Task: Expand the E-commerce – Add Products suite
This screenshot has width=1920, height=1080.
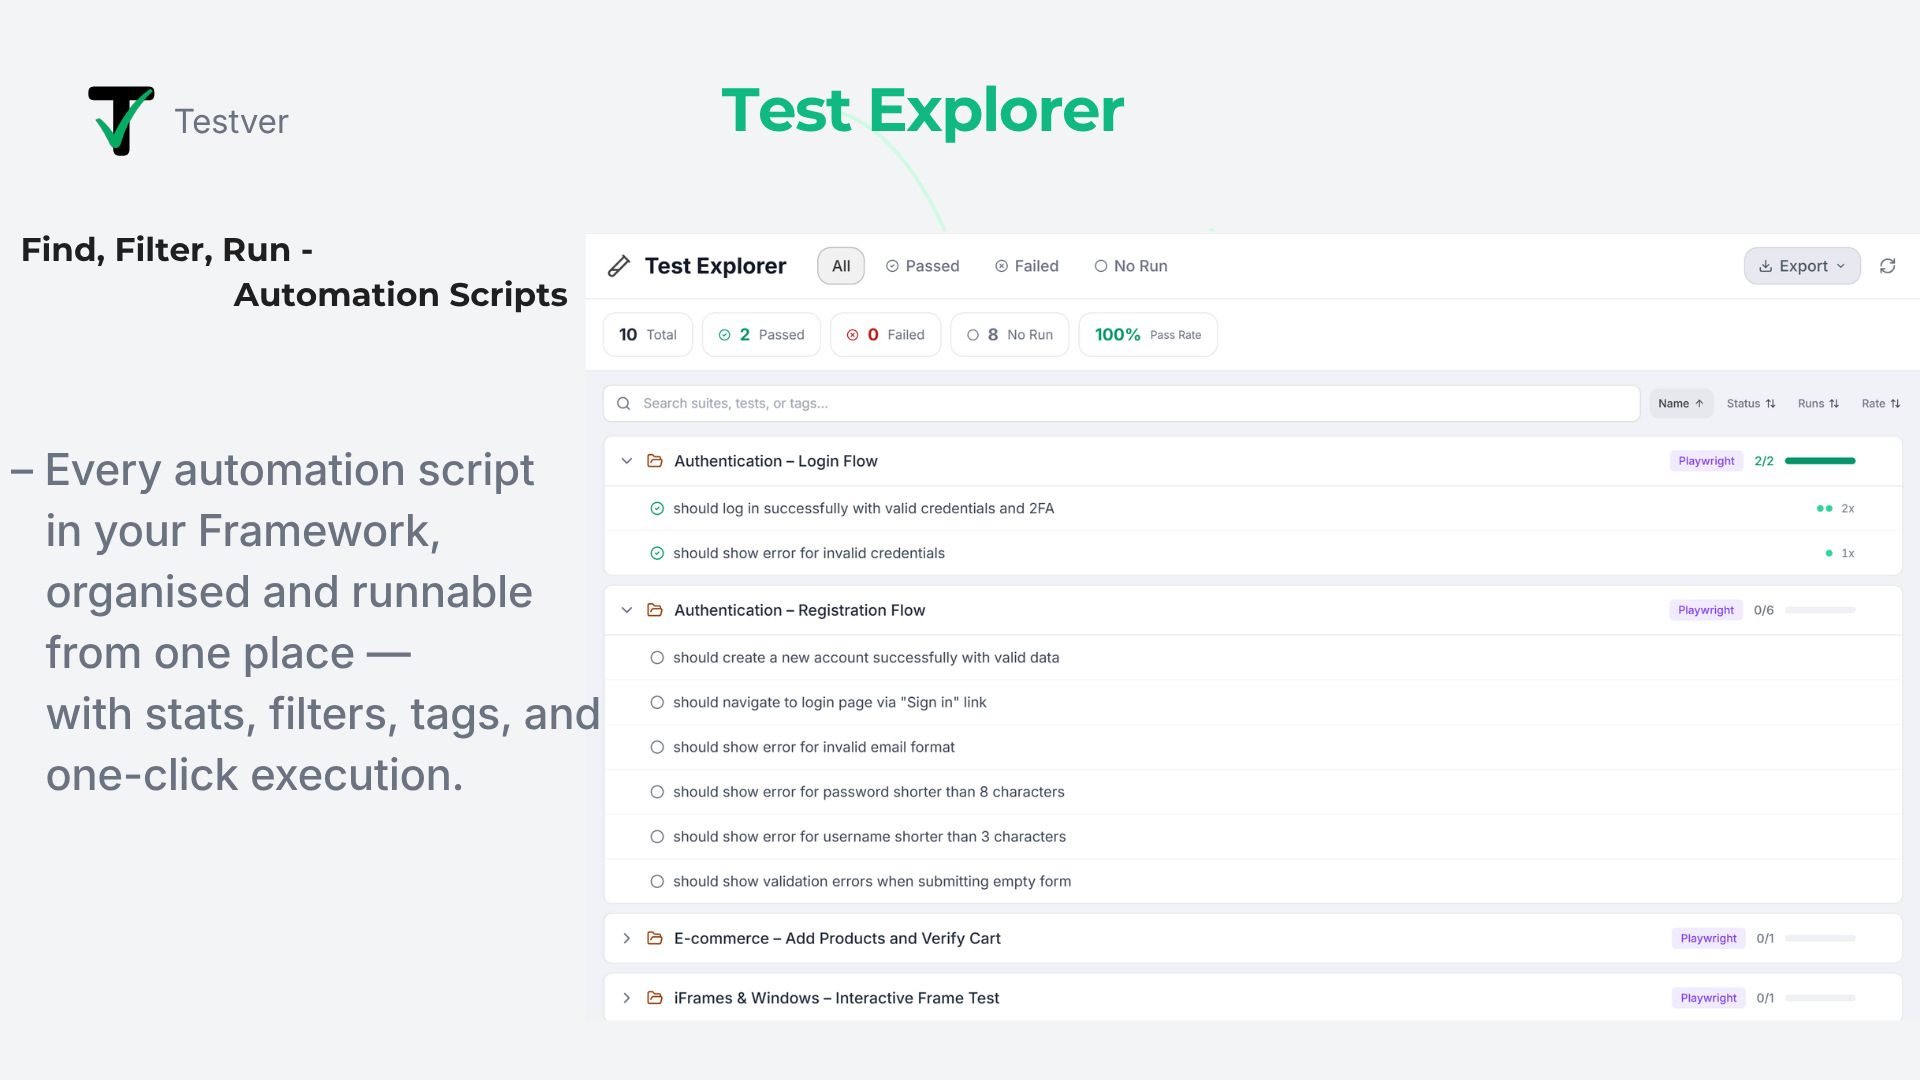Action: coord(627,938)
